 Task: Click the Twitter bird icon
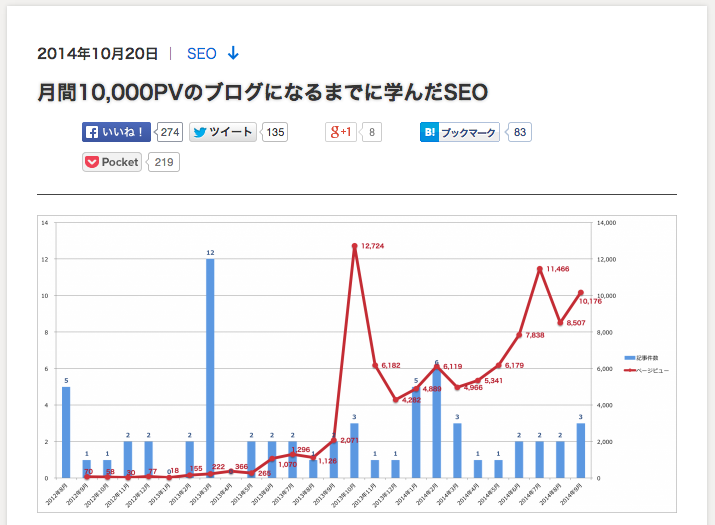(200, 132)
